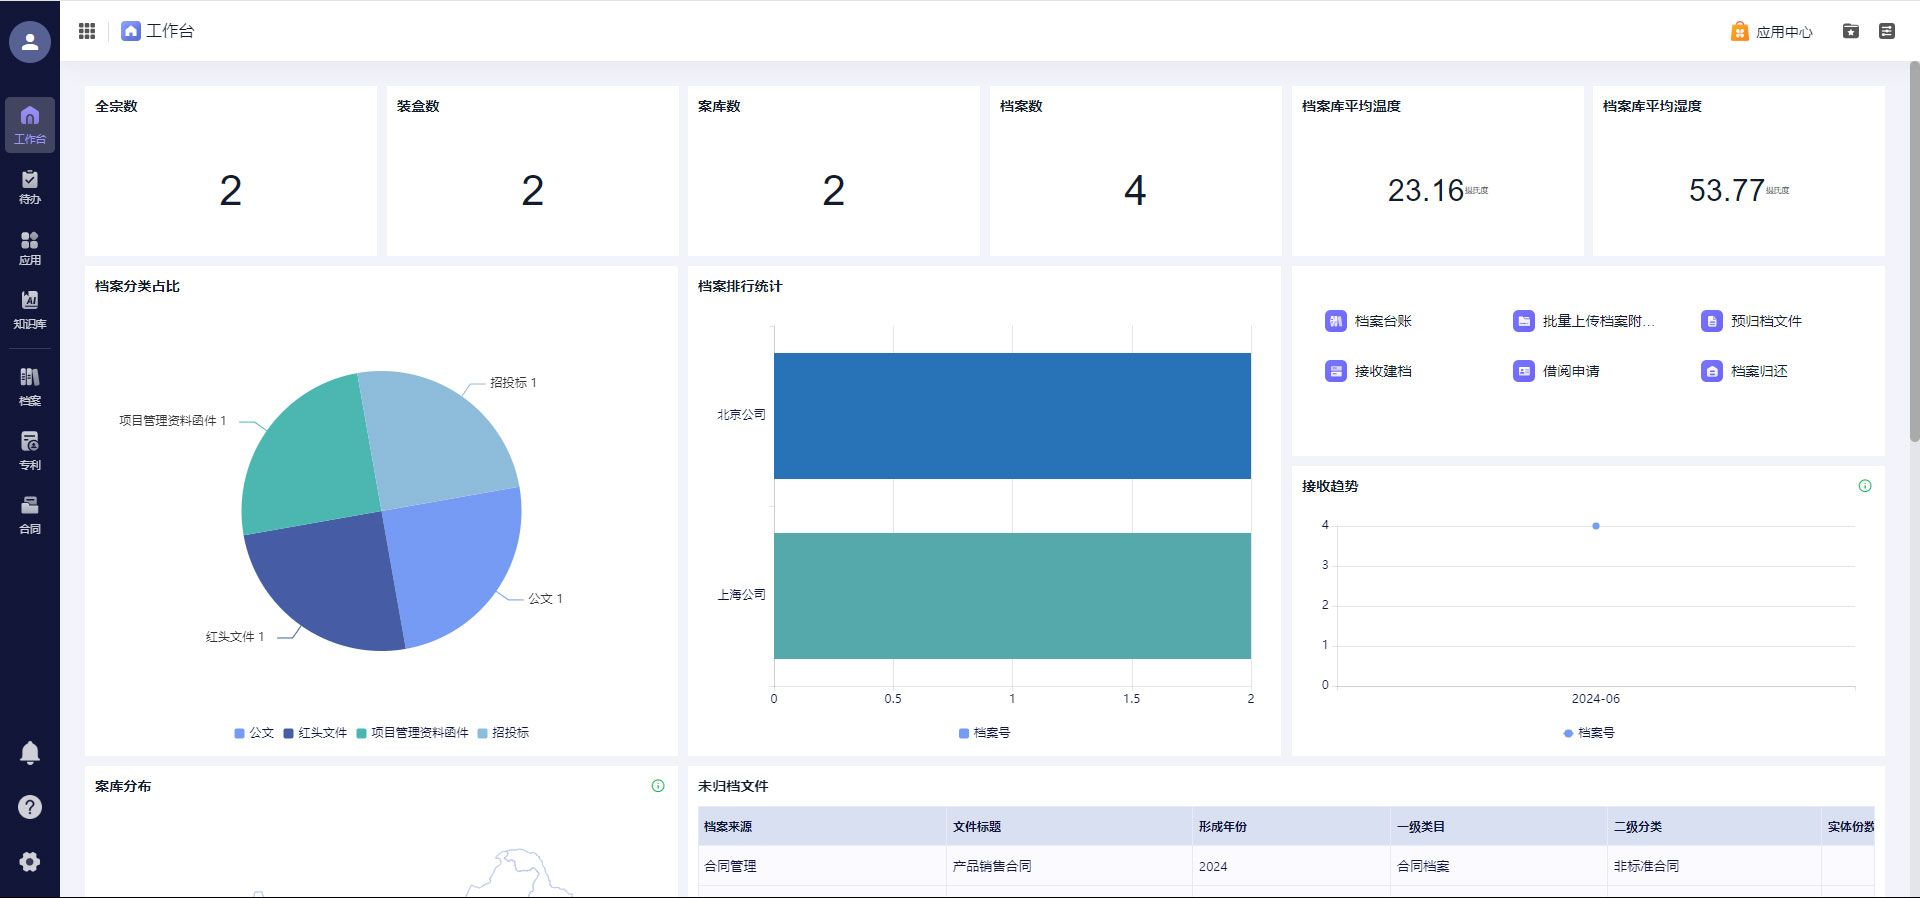The height and width of the screenshot is (898, 1920).
Task: Open 知识库 in the sidebar
Action: 30,309
